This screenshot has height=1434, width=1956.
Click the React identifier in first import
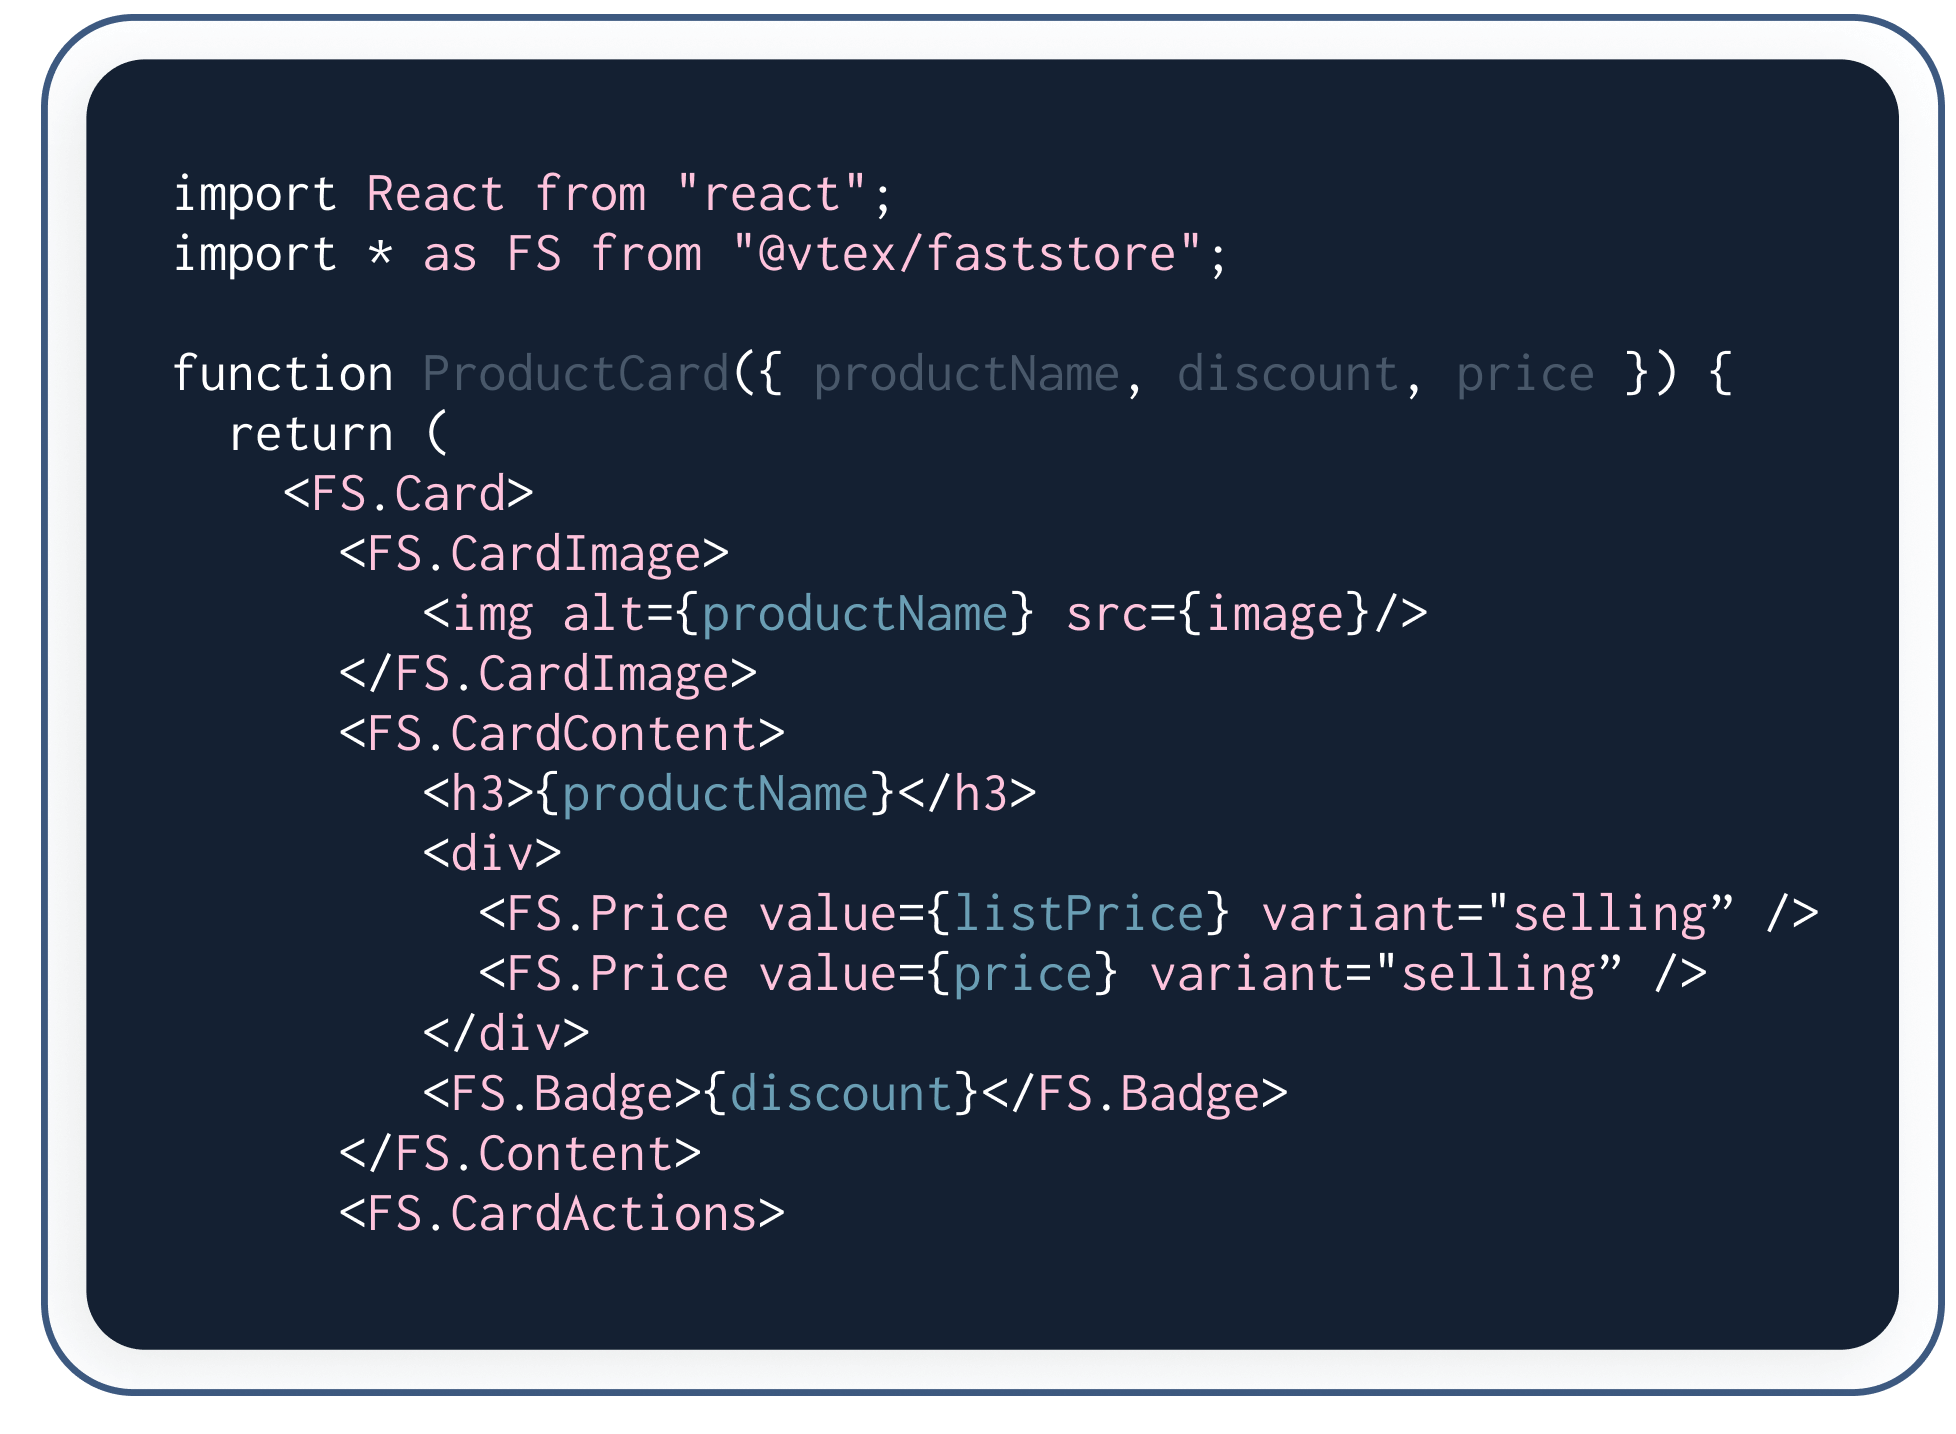435,194
